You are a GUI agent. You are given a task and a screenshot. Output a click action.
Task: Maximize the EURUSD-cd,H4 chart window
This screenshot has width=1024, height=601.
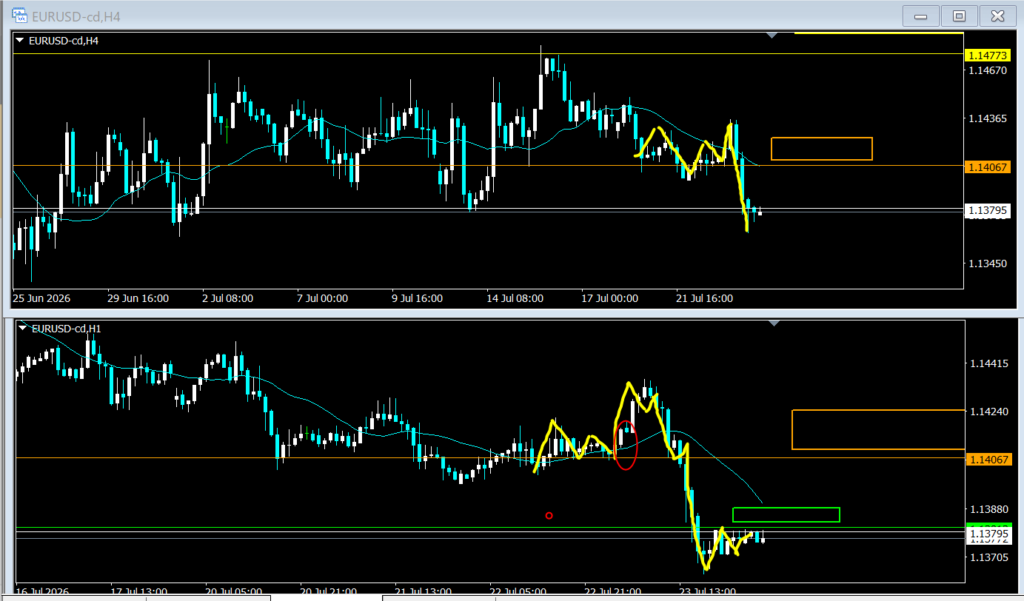(x=959, y=16)
